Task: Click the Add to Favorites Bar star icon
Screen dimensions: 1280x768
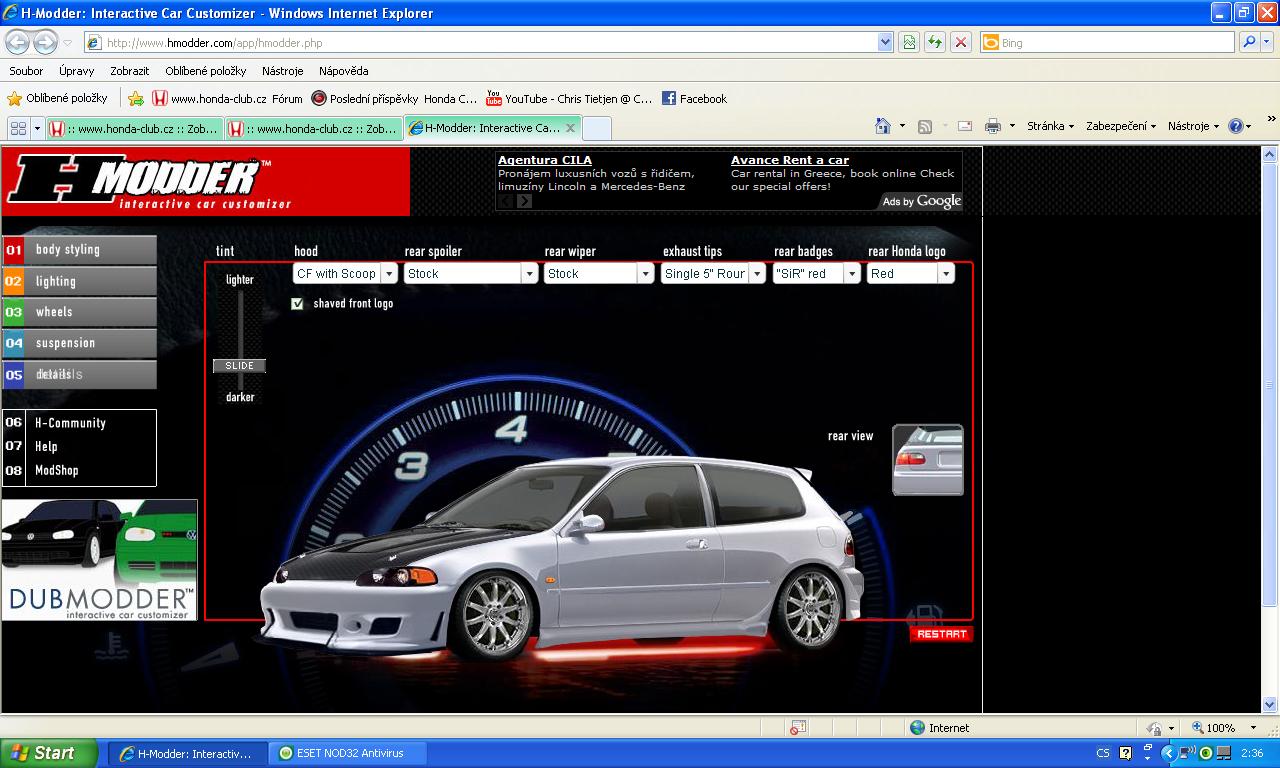Action: coord(136,99)
